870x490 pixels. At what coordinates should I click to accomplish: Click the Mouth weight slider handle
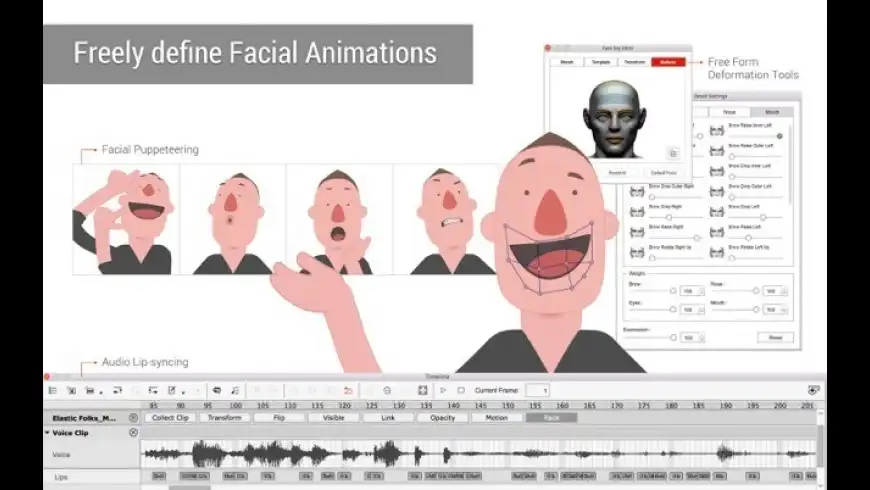point(756,310)
